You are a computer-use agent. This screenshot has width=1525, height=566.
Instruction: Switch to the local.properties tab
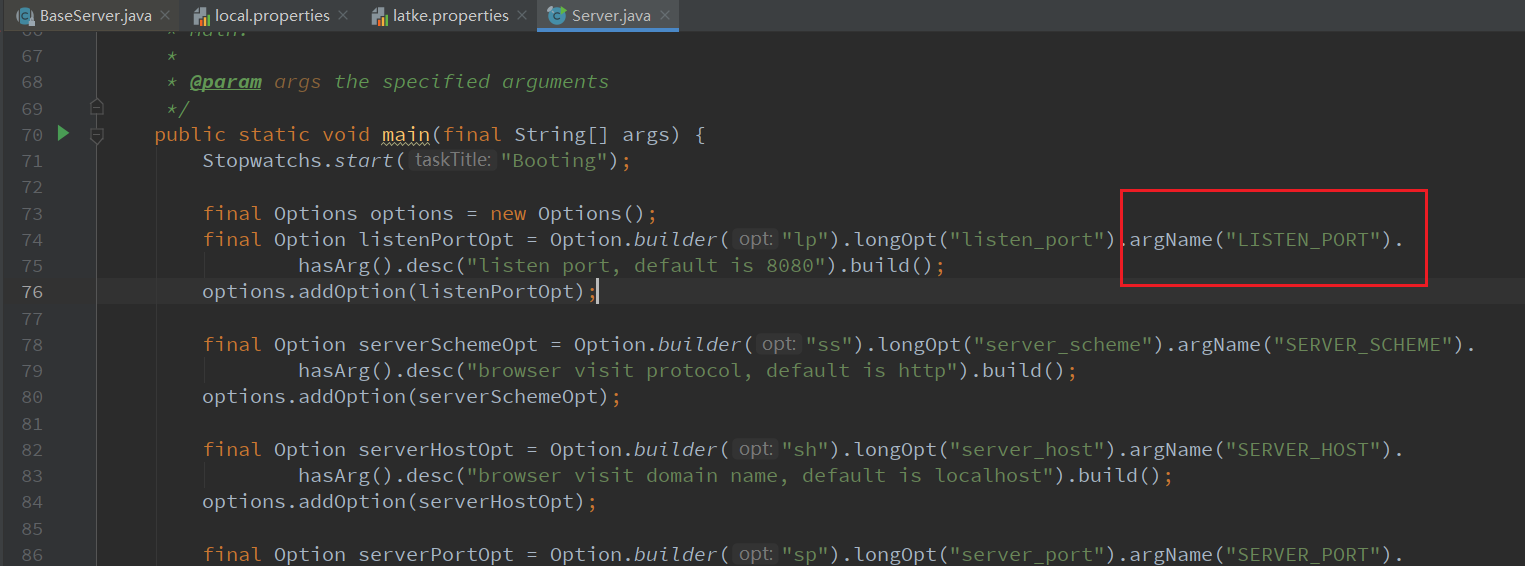pos(272,16)
